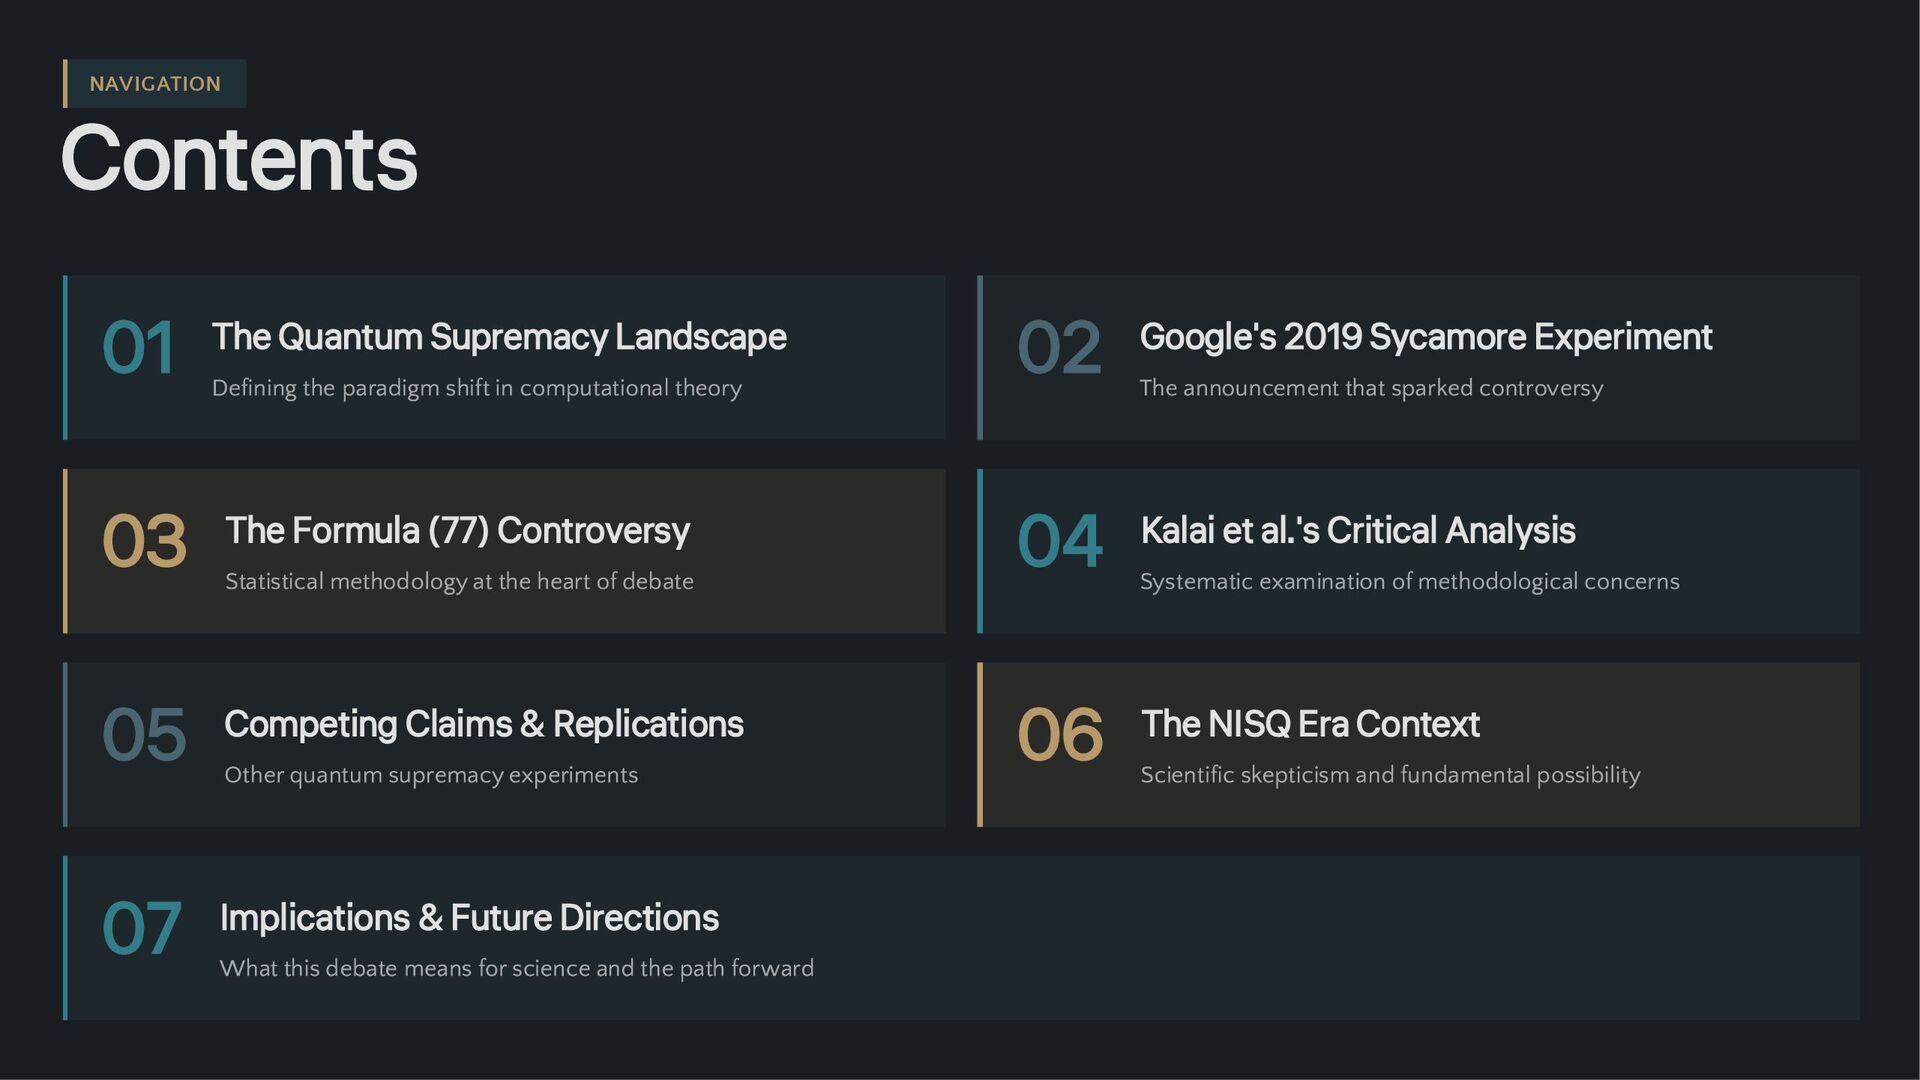Select the Contents slide title
This screenshot has height=1080, width=1920.
[239, 158]
